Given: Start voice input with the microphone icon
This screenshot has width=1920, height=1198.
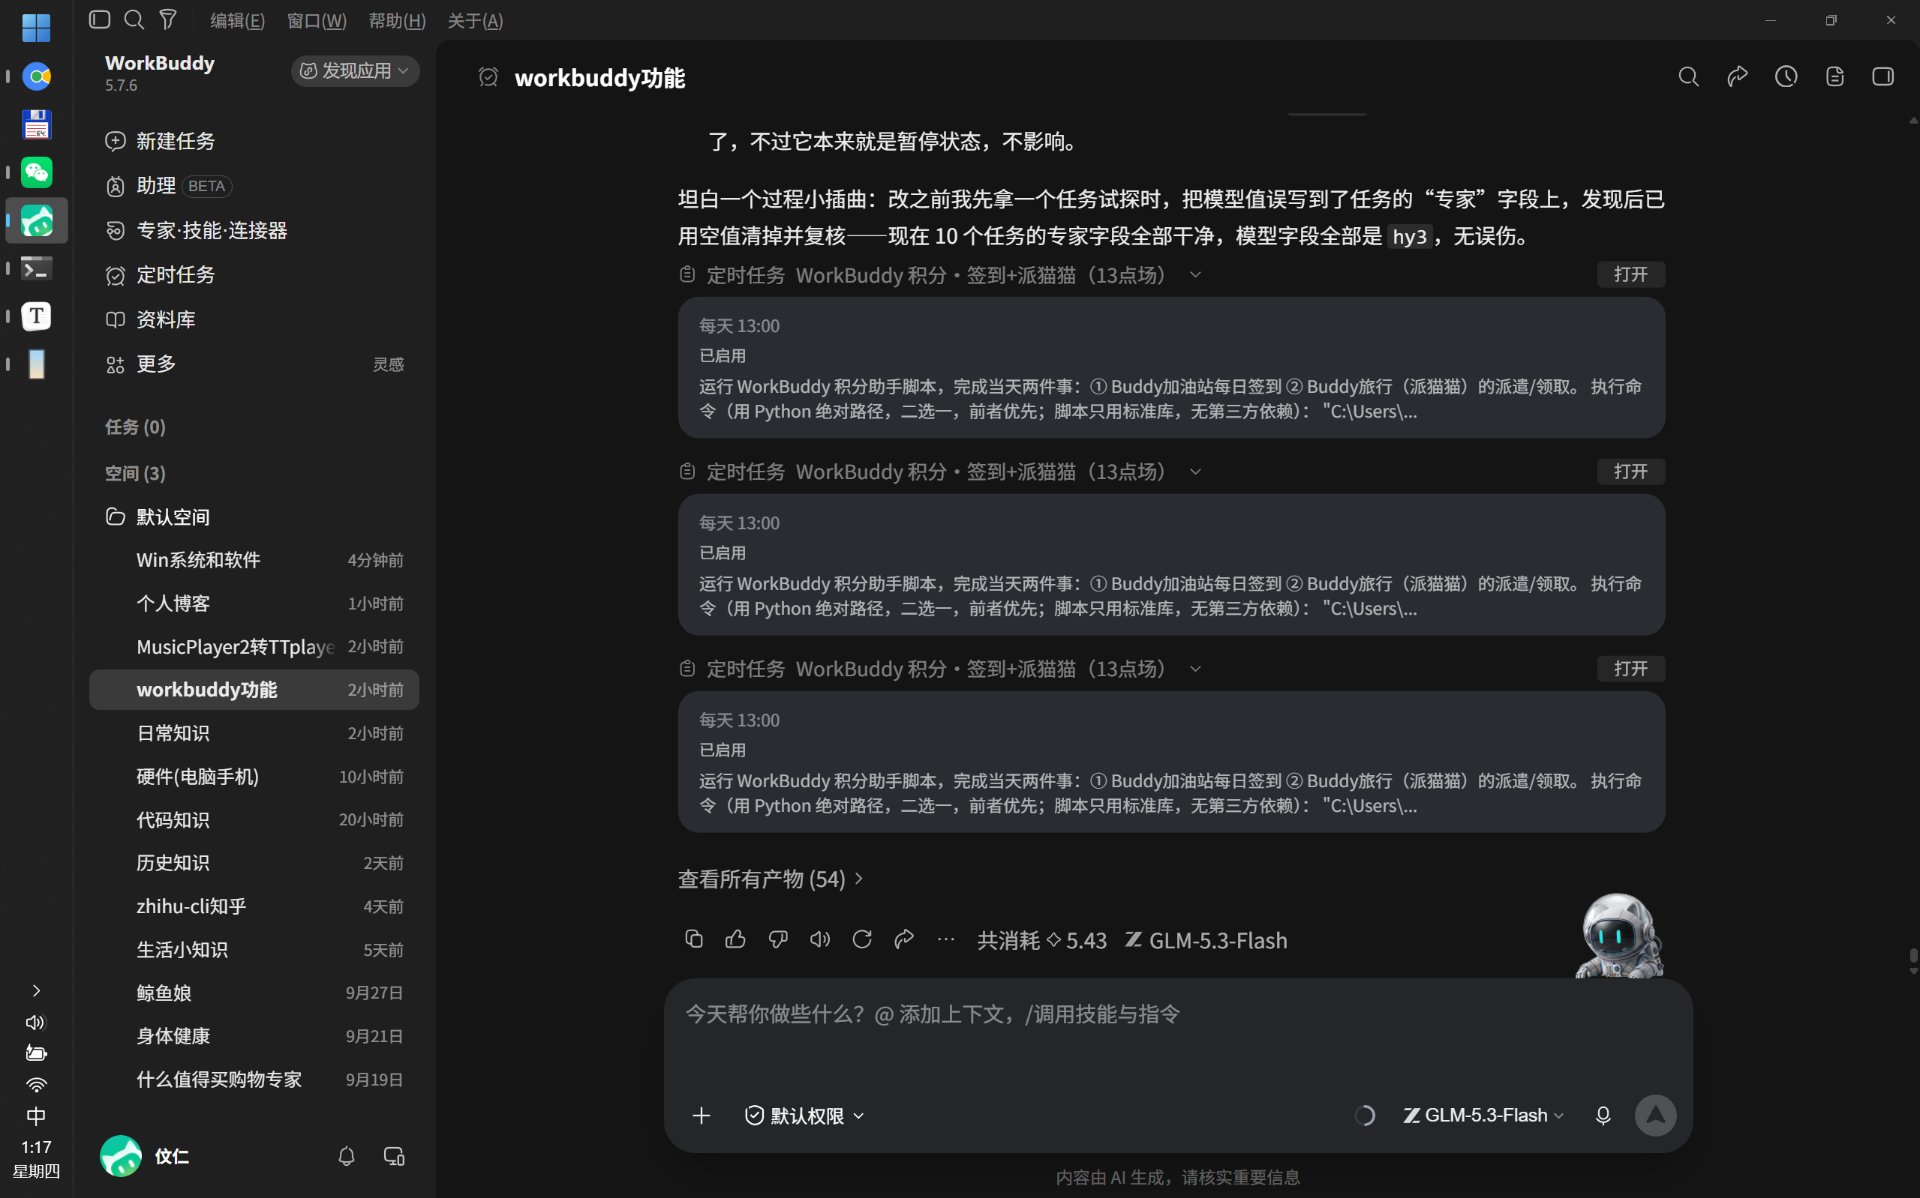Looking at the screenshot, I should pos(1603,1115).
